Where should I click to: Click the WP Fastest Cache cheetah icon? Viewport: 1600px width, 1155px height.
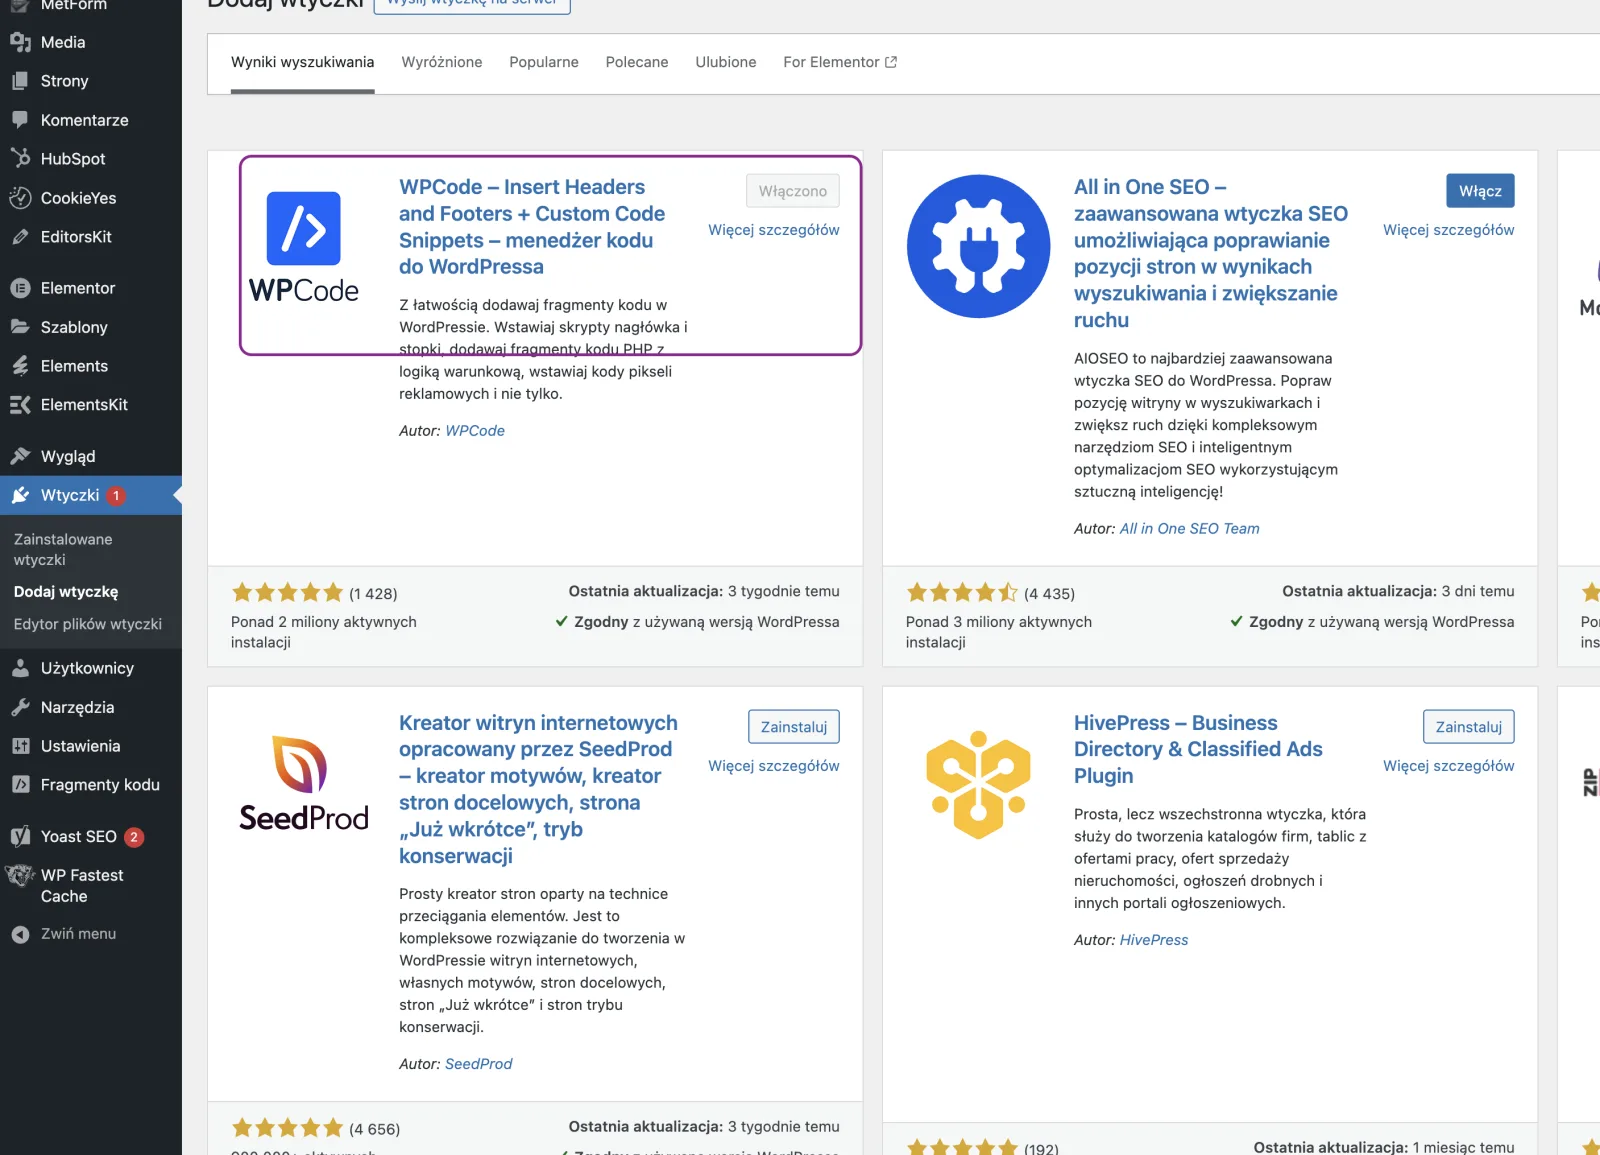coord(20,876)
